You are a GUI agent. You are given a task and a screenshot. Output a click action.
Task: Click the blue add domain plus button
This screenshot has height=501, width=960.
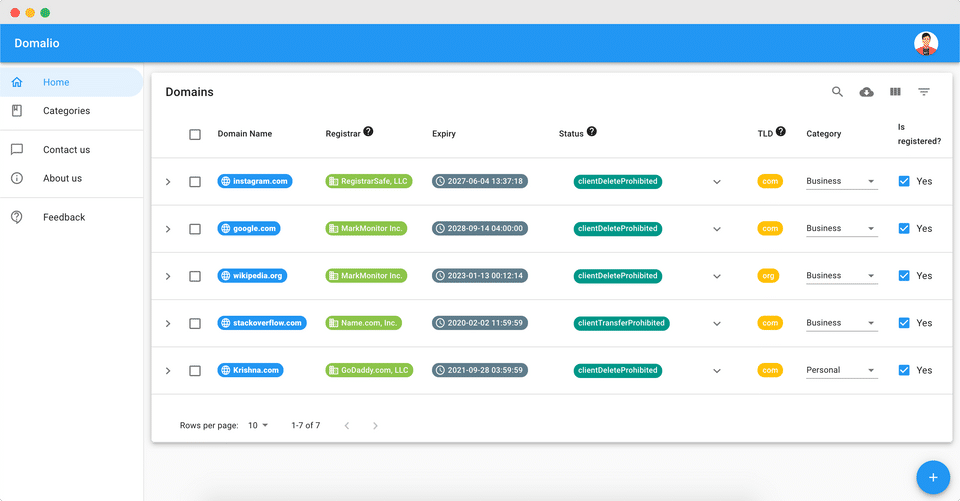[933, 477]
